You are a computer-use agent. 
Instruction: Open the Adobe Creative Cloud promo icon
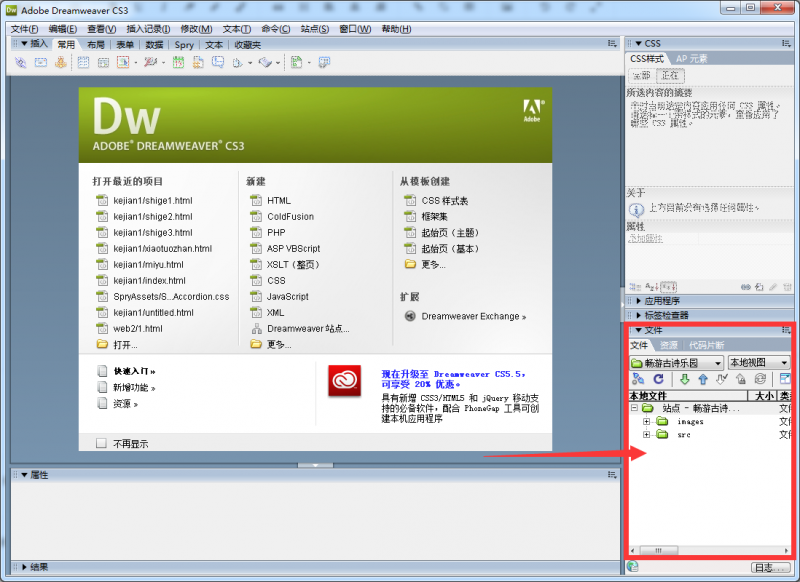[344, 381]
